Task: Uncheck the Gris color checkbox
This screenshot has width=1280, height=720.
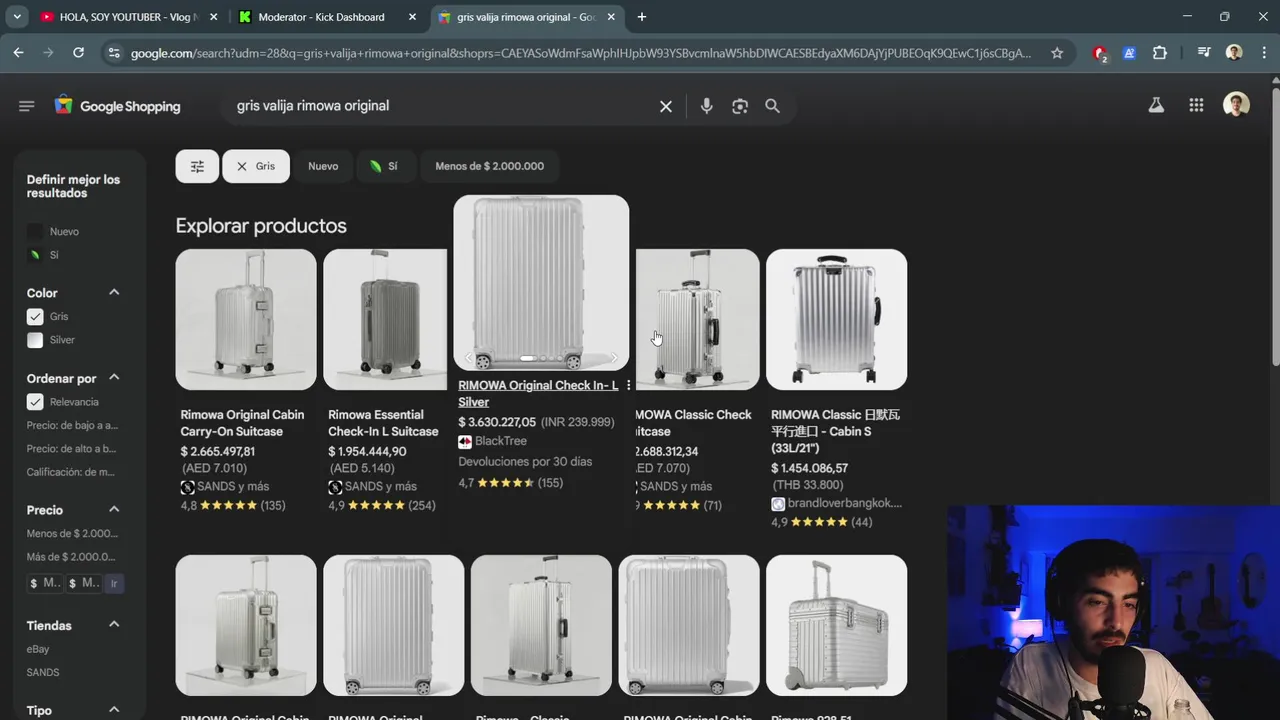Action: click(x=35, y=316)
